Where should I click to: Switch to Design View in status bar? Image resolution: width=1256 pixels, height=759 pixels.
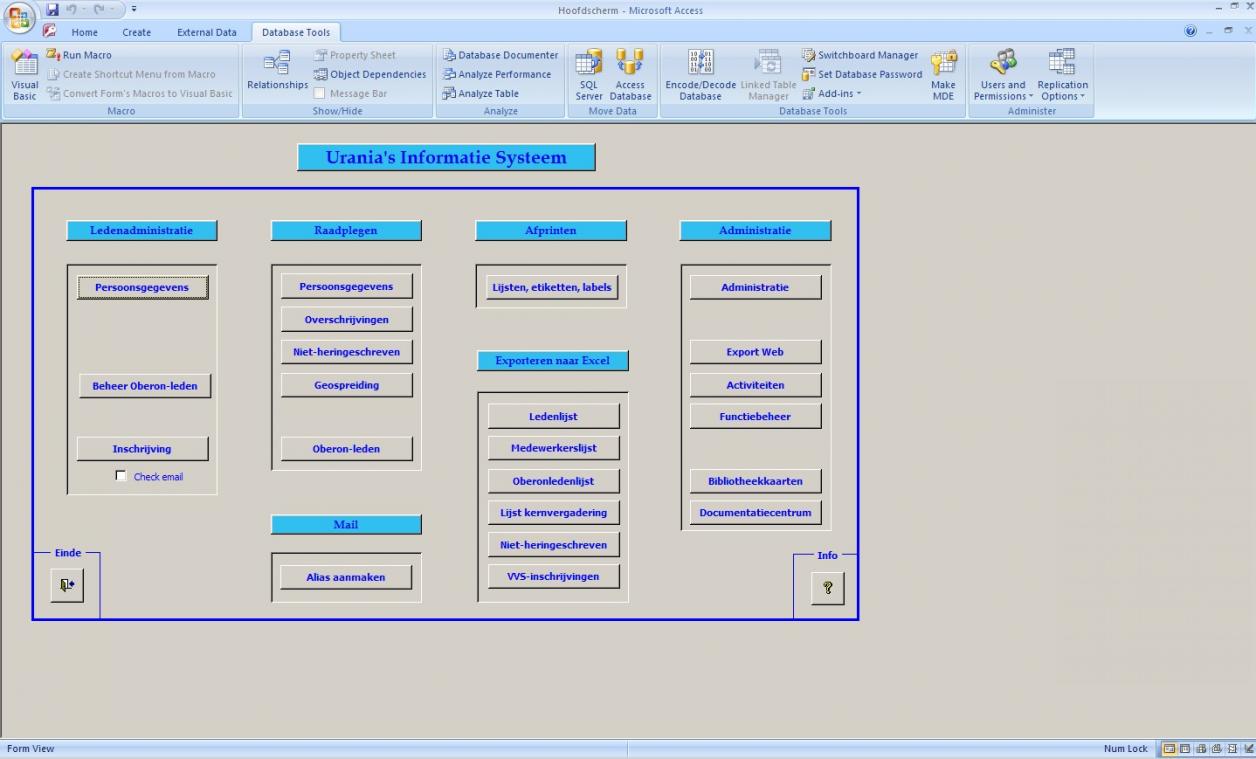tap(1248, 749)
